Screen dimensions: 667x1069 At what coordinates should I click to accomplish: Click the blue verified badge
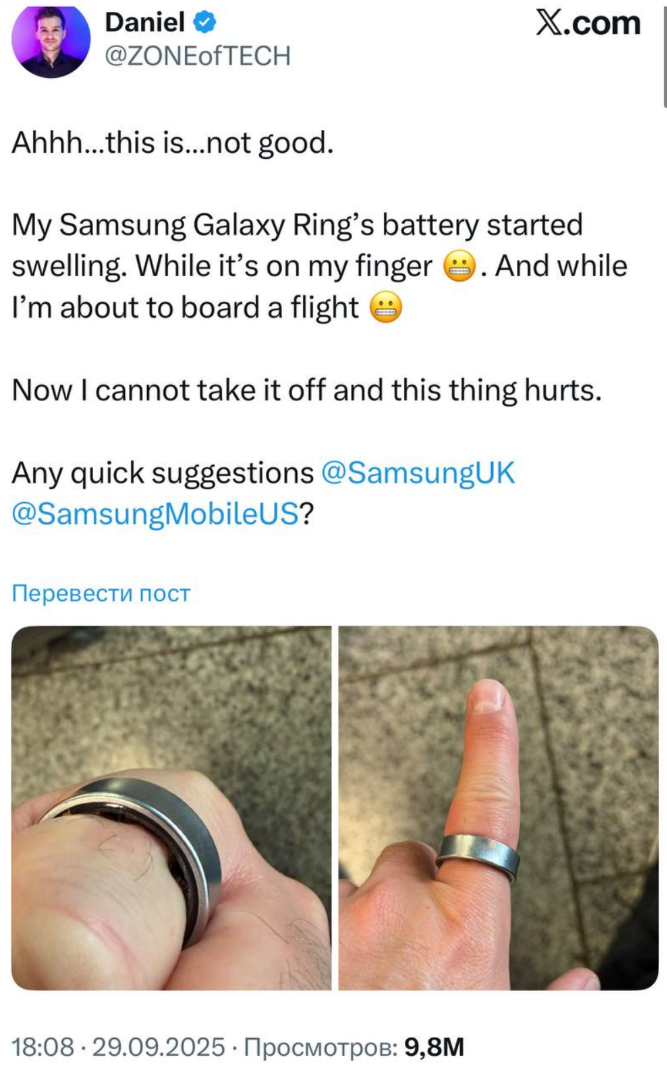coord(205,23)
